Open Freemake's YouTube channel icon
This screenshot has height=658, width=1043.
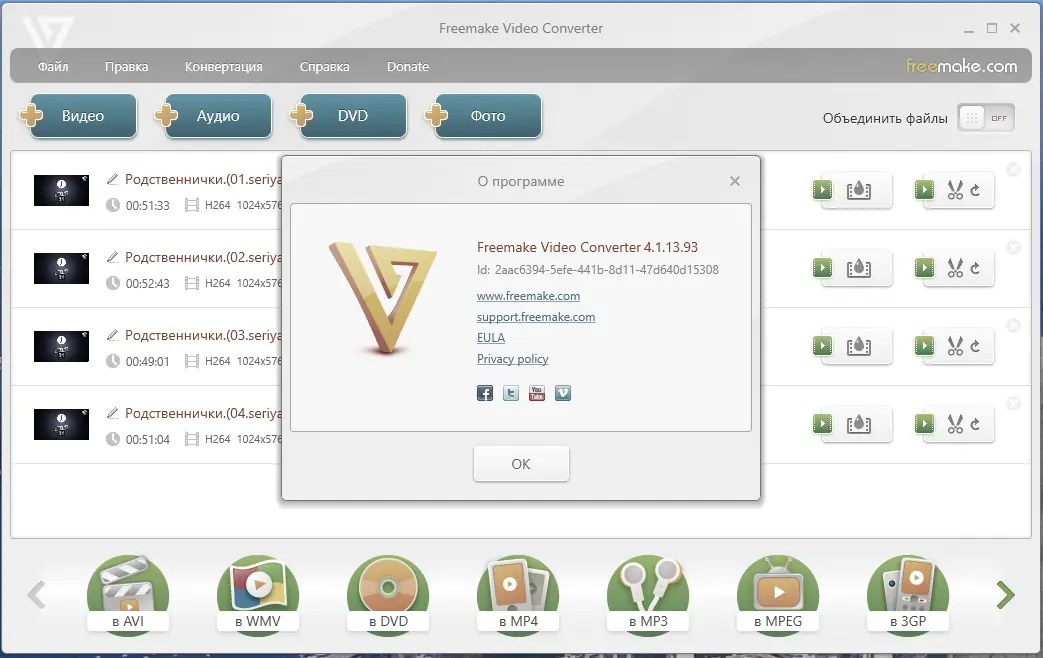[x=537, y=393]
